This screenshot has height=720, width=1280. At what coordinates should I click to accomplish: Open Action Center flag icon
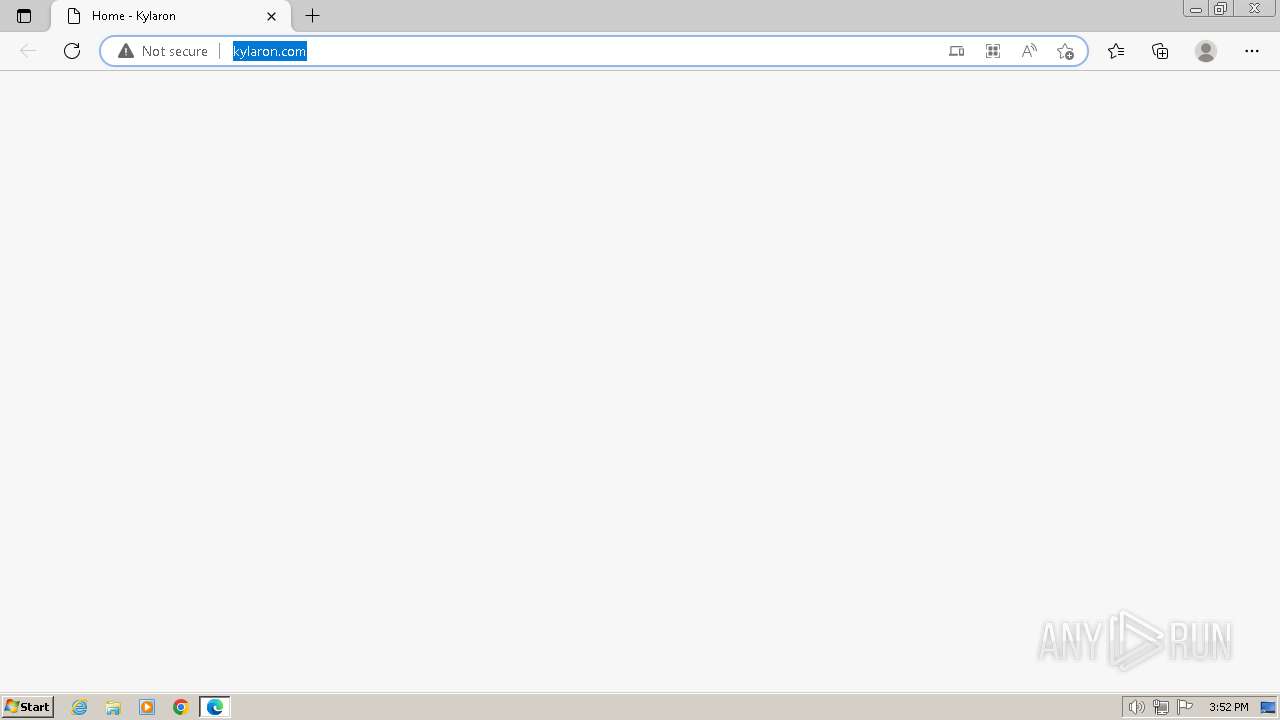(x=1185, y=707)
